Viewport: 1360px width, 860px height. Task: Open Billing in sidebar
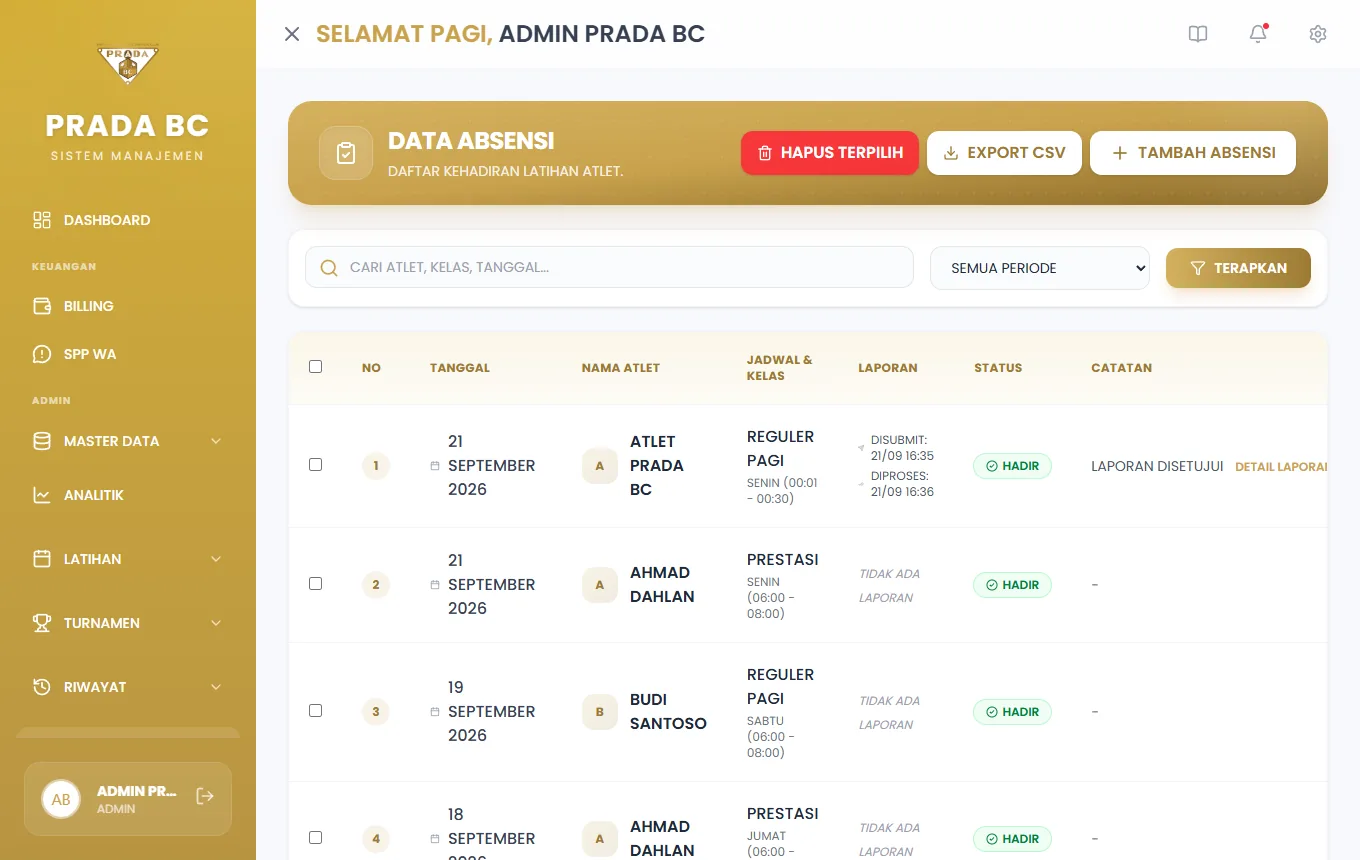click(127, 306)
